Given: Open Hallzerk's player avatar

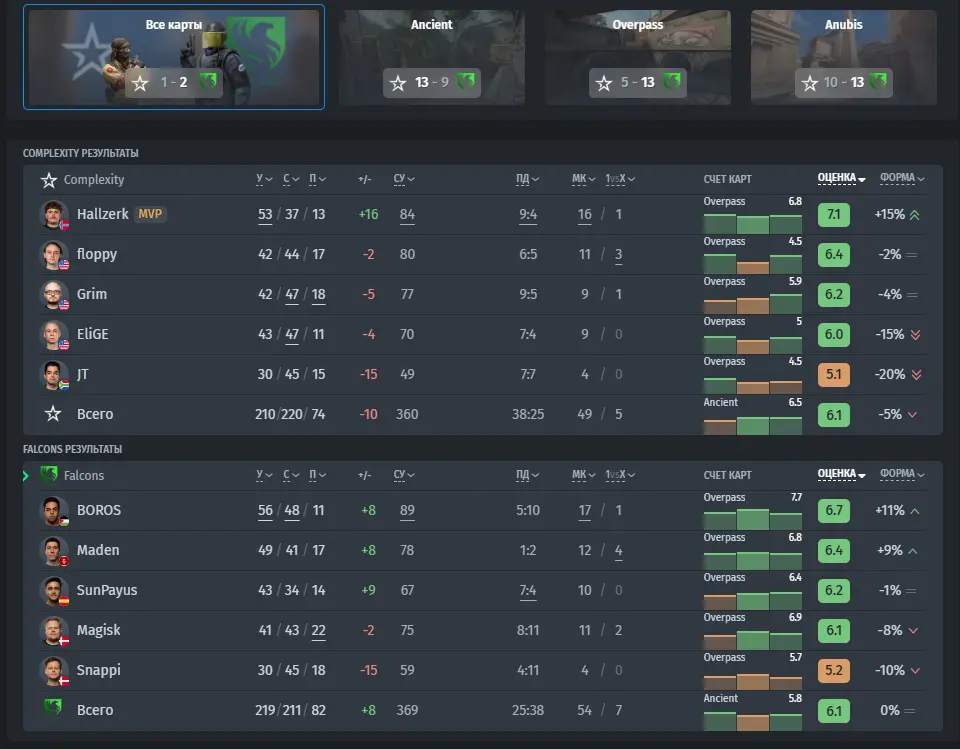Looking at the screenshot, I should (x=54, y=214).
